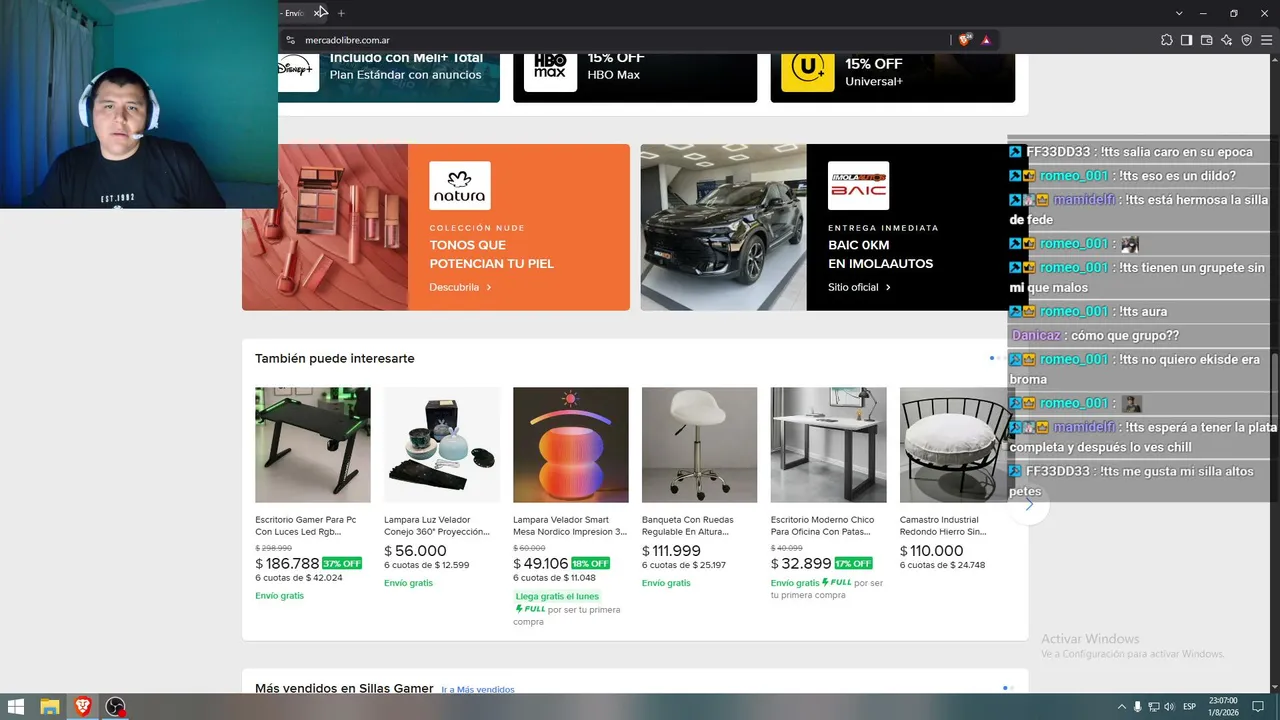Open the browser Extensions puzzle icon

1167,40
